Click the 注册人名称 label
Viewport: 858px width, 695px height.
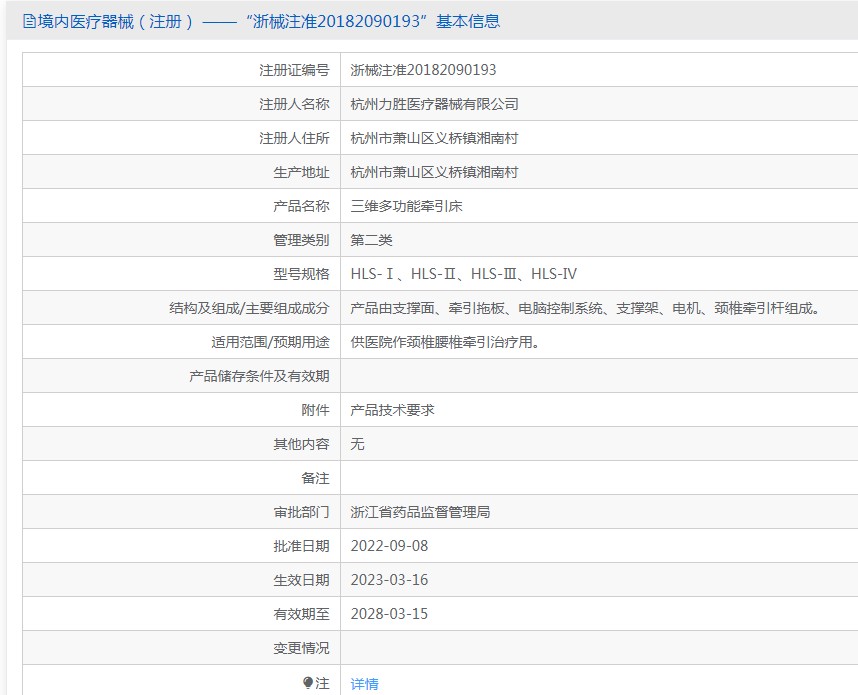[x=294, y=104]
